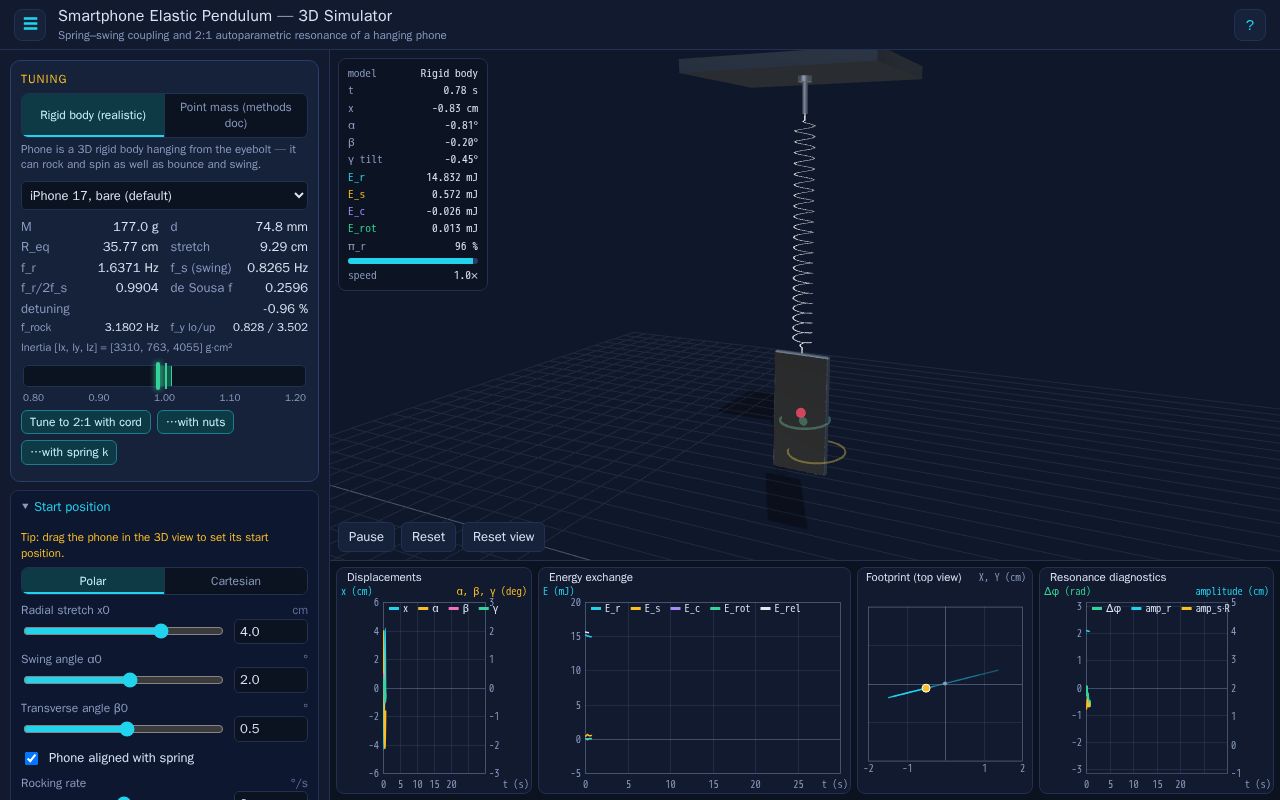Open the help question mark button

pos(1250,25)
